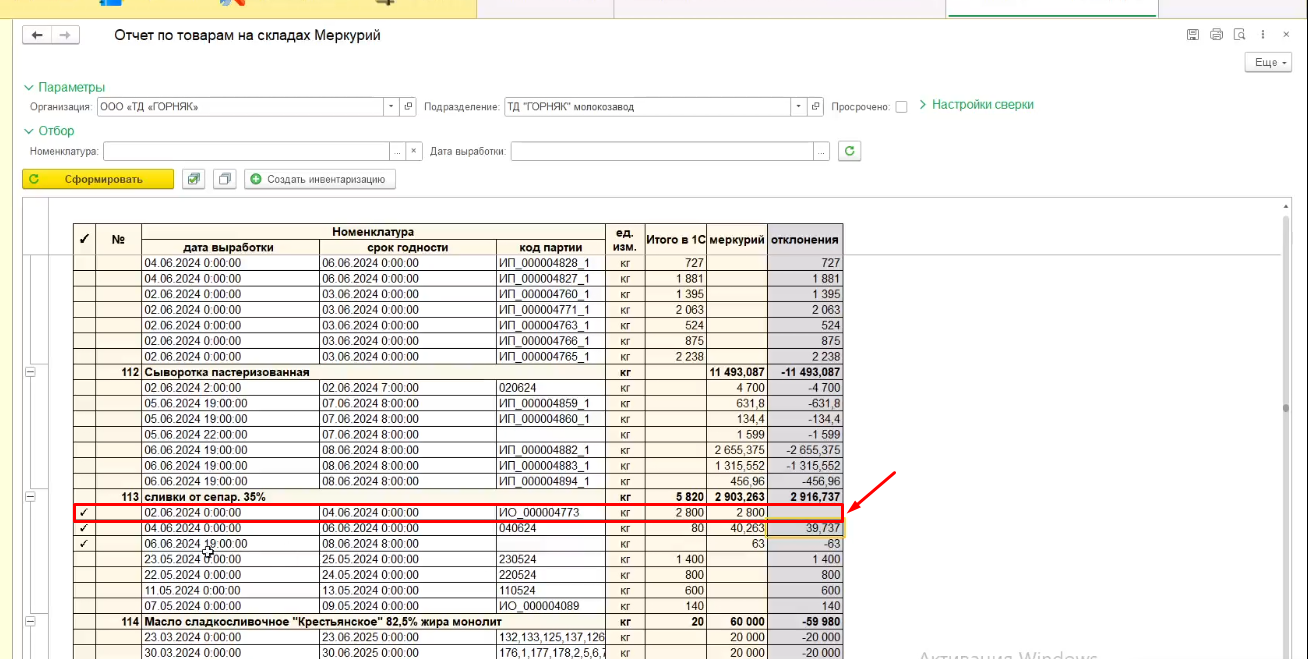This screenshot has width=1308, height=659.
Task: Click Создать инвентаризацию button
Action: pos(321,179)
